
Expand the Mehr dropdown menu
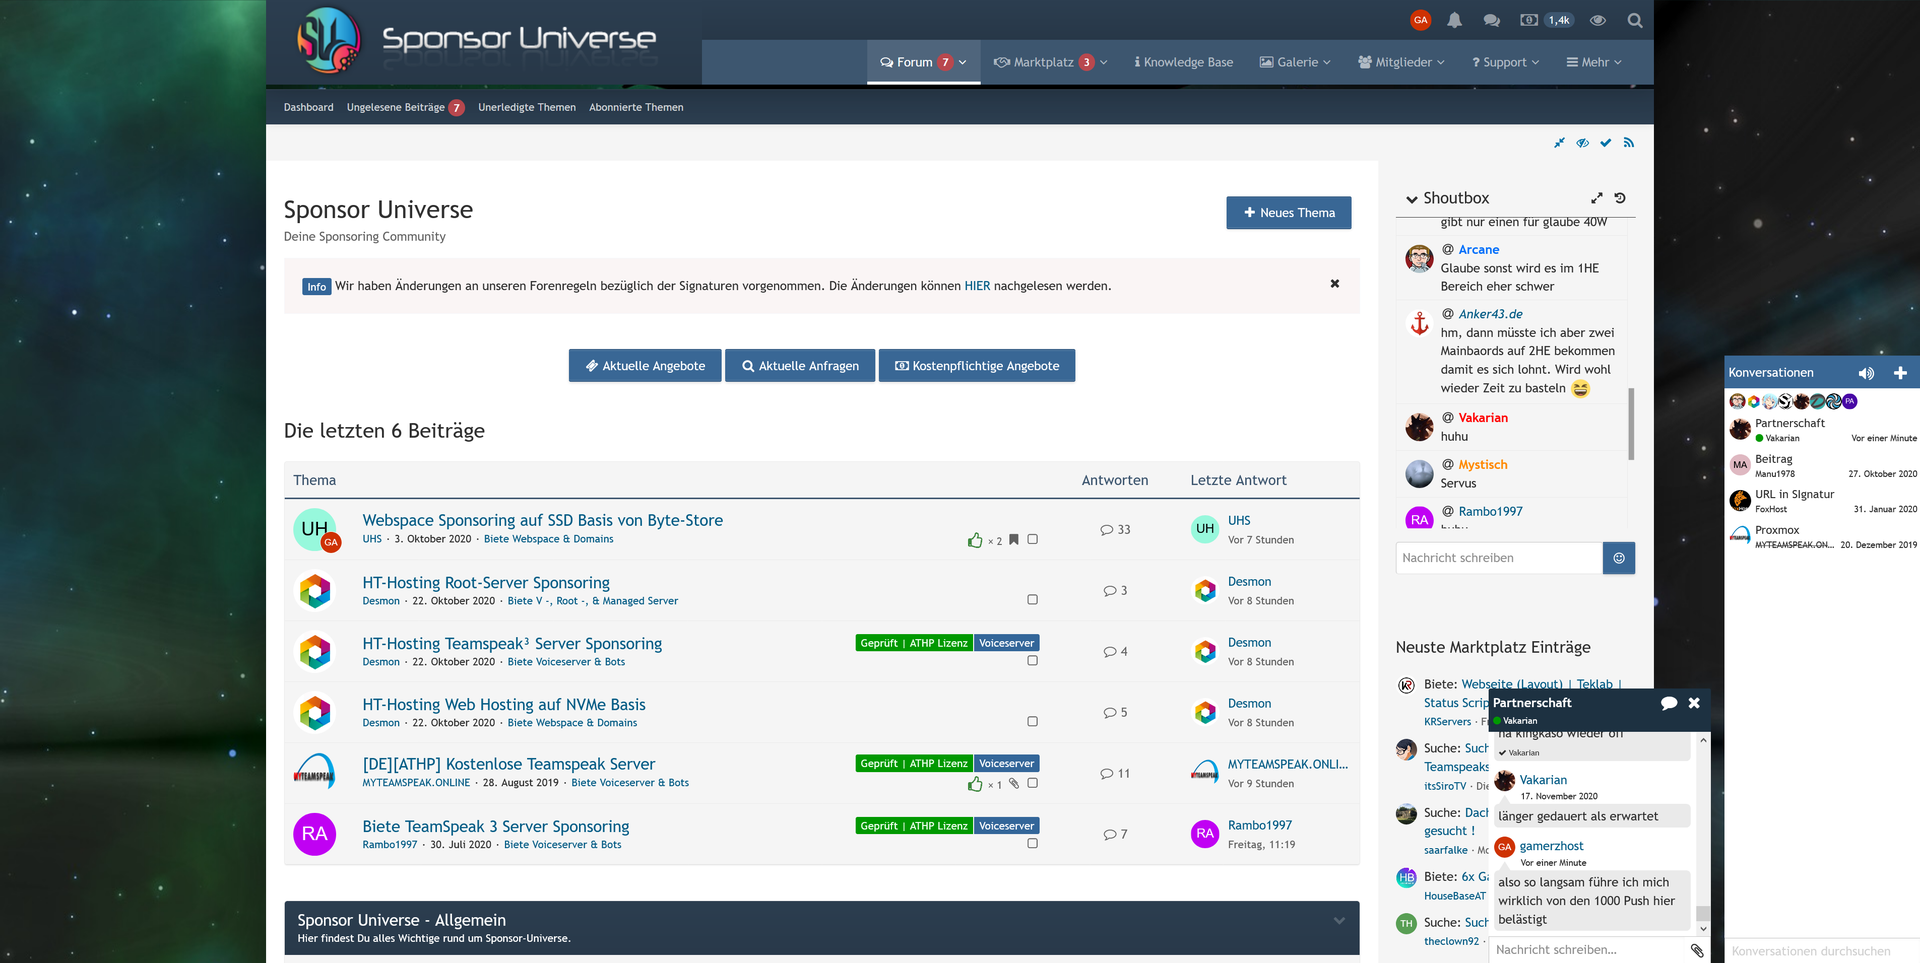[x=1594, y=62]
